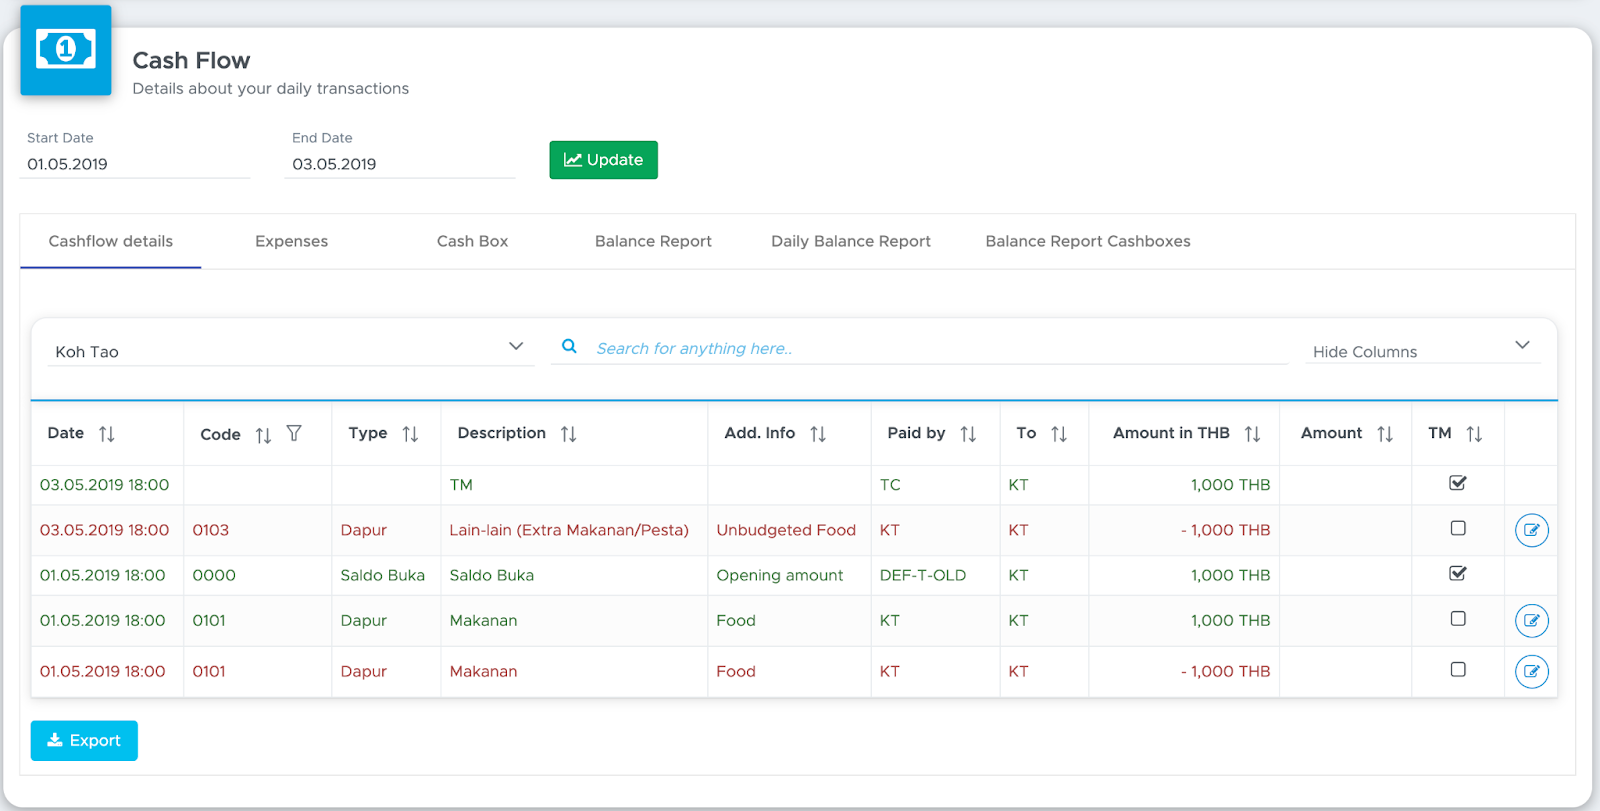
Task: Click the search magnifier icon
Action: pyautogui.click(x=569, y=346)
